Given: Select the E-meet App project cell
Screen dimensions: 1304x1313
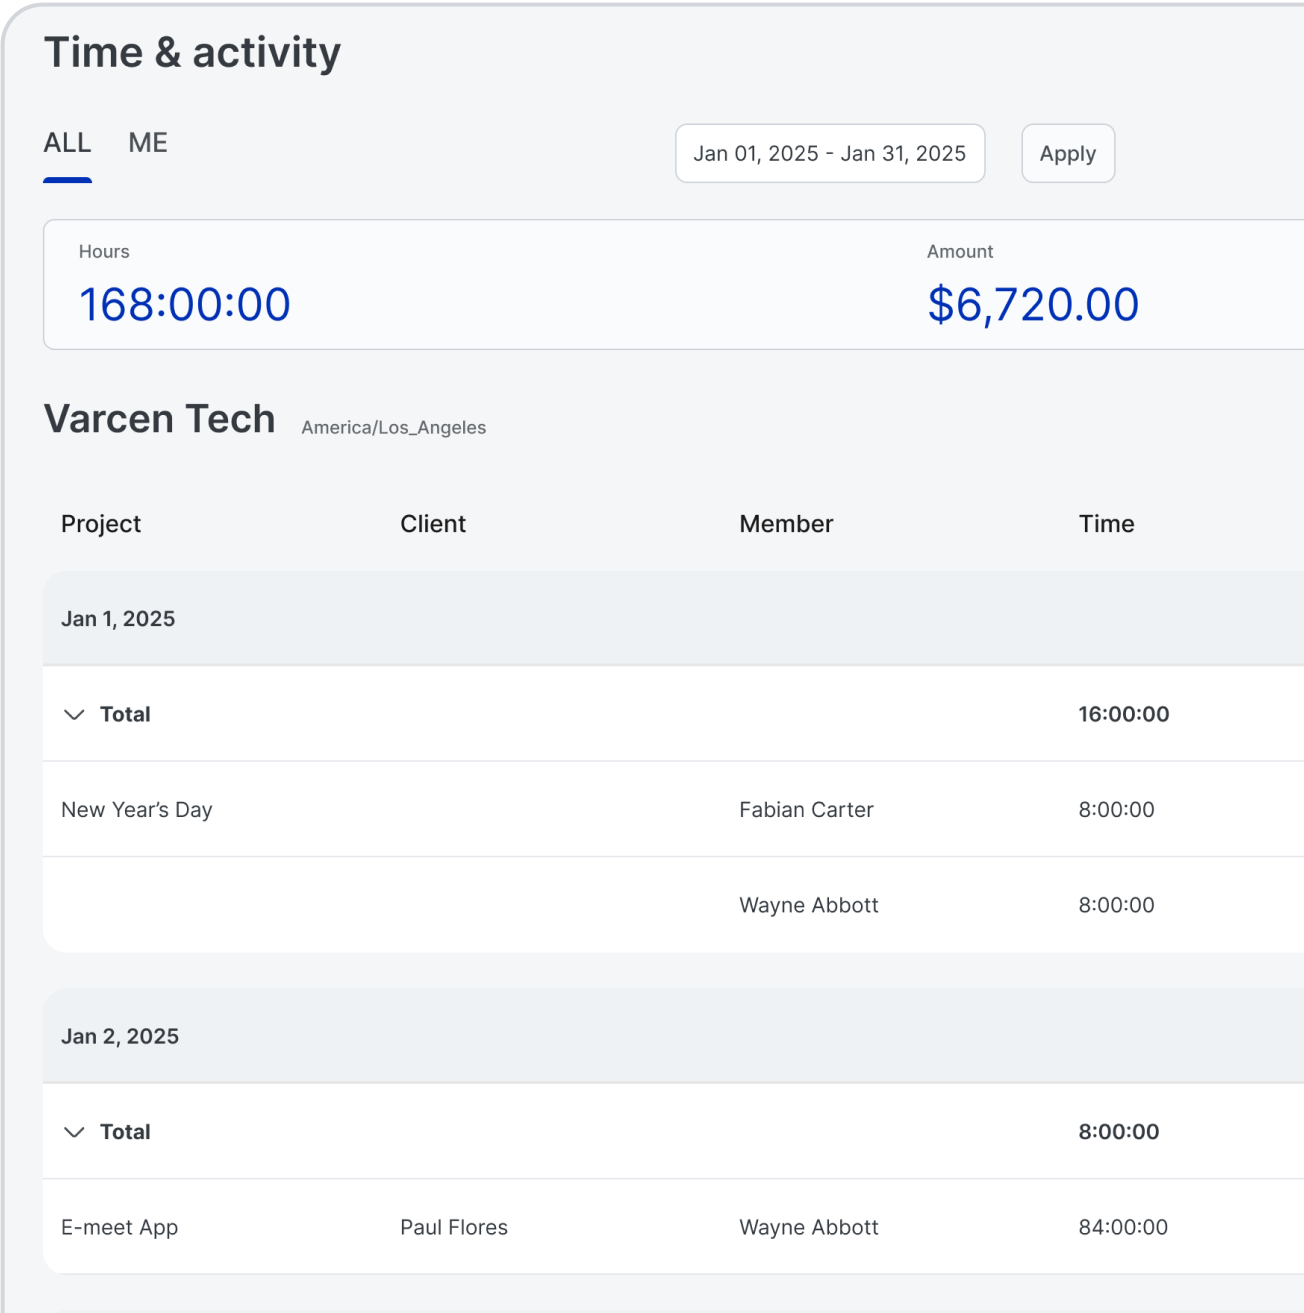Looking at the screenshot, I should (120, 1228).
